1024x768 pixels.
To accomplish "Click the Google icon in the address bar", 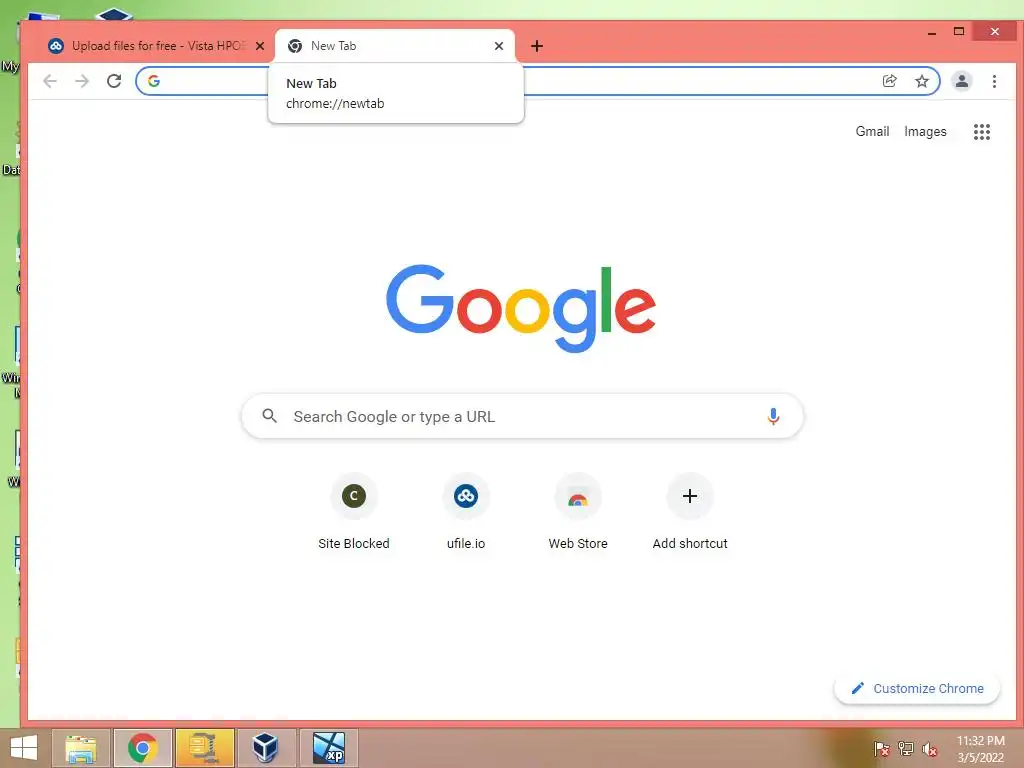I will (x=154, y=81).
